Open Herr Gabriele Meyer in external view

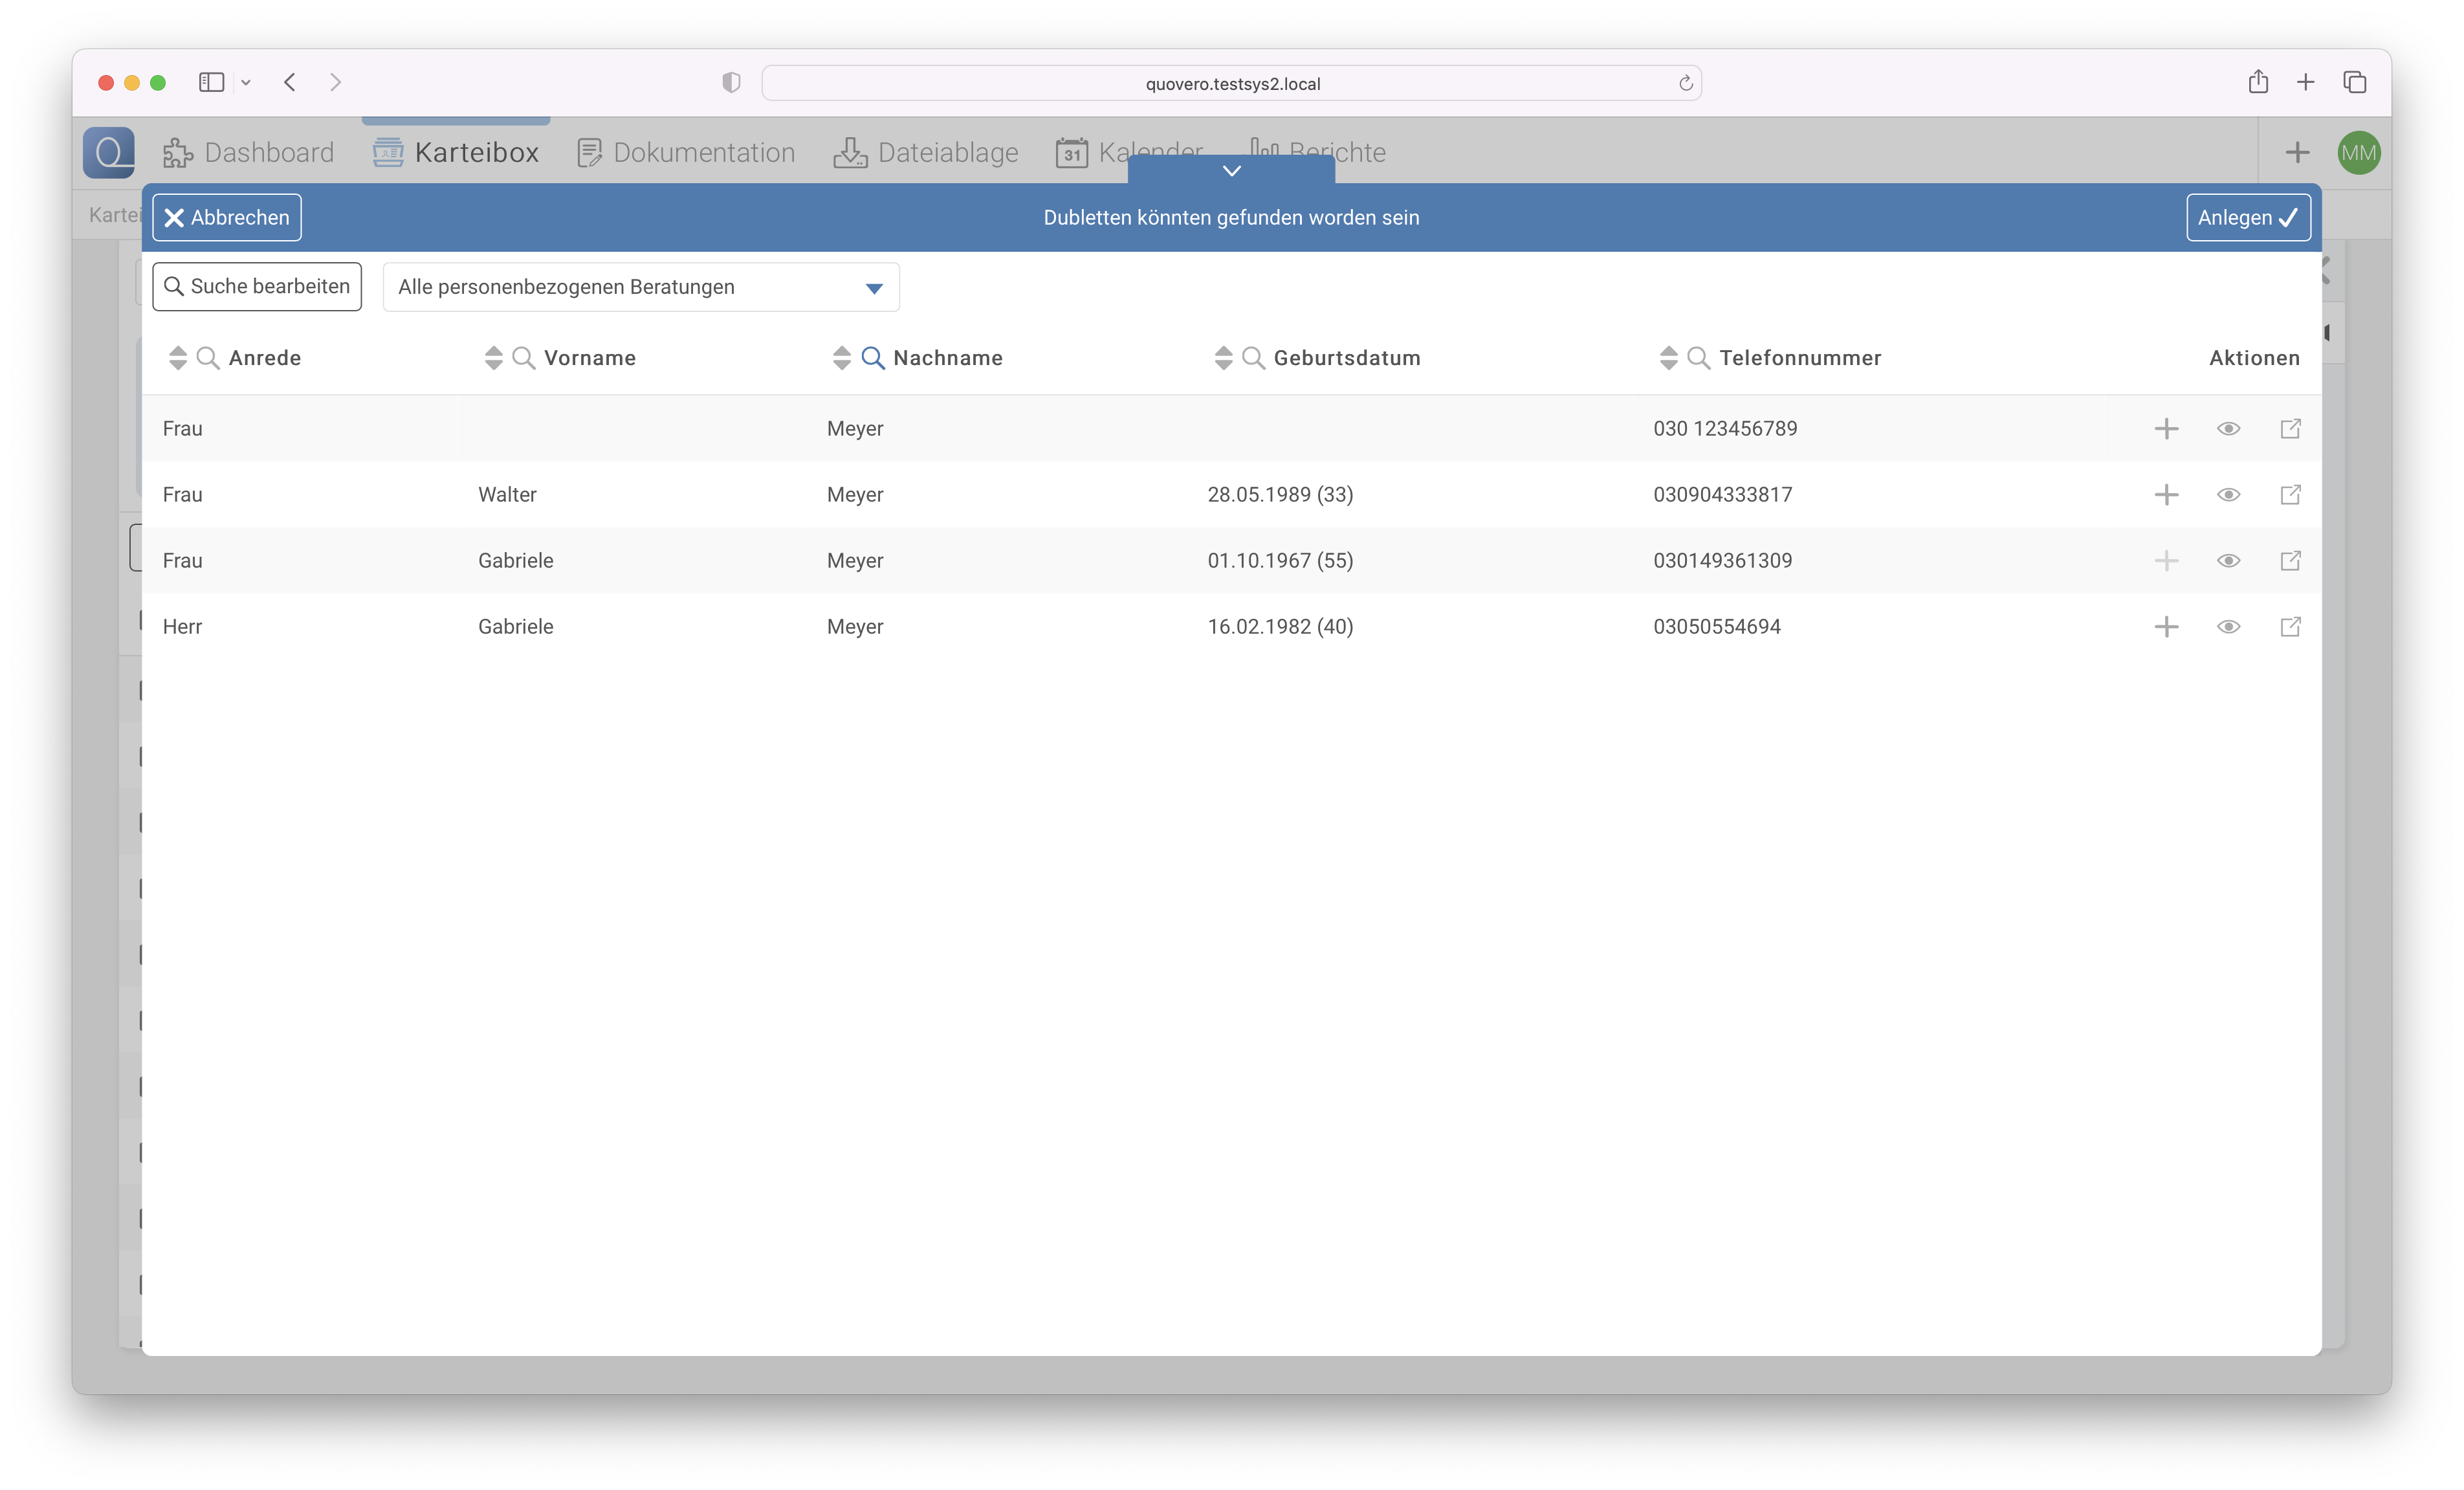[2290, 626]
